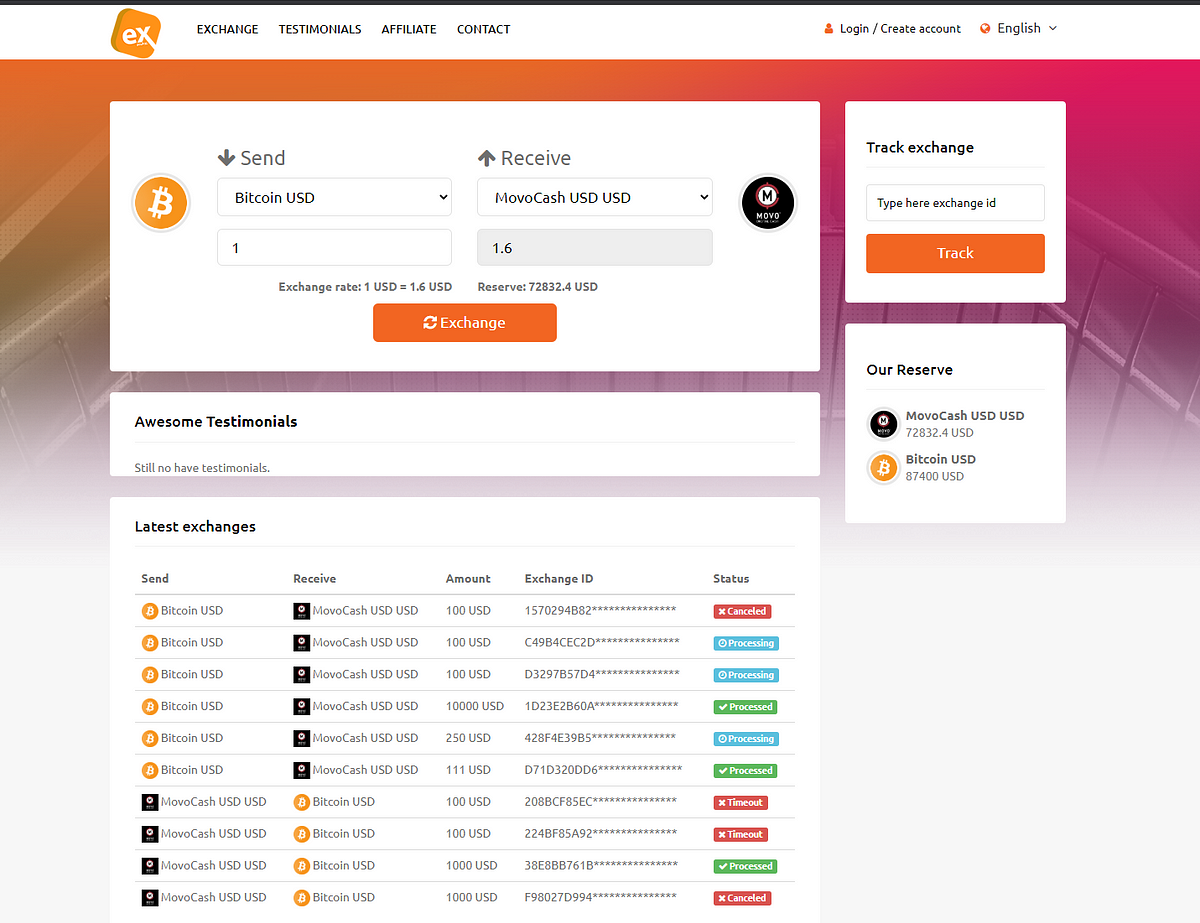The height and width of the screenshot is (923, 1200).
Task: Click Login / Create account link
Action: pos(900,29)
